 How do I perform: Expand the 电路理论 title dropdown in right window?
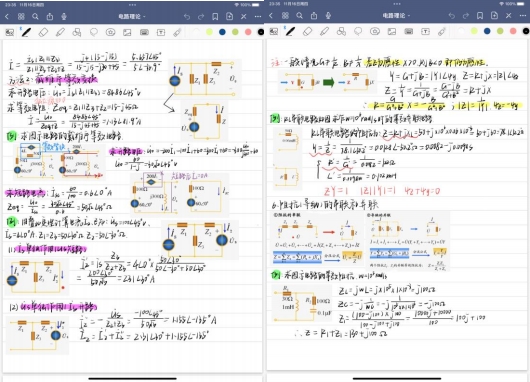(396, 16)
